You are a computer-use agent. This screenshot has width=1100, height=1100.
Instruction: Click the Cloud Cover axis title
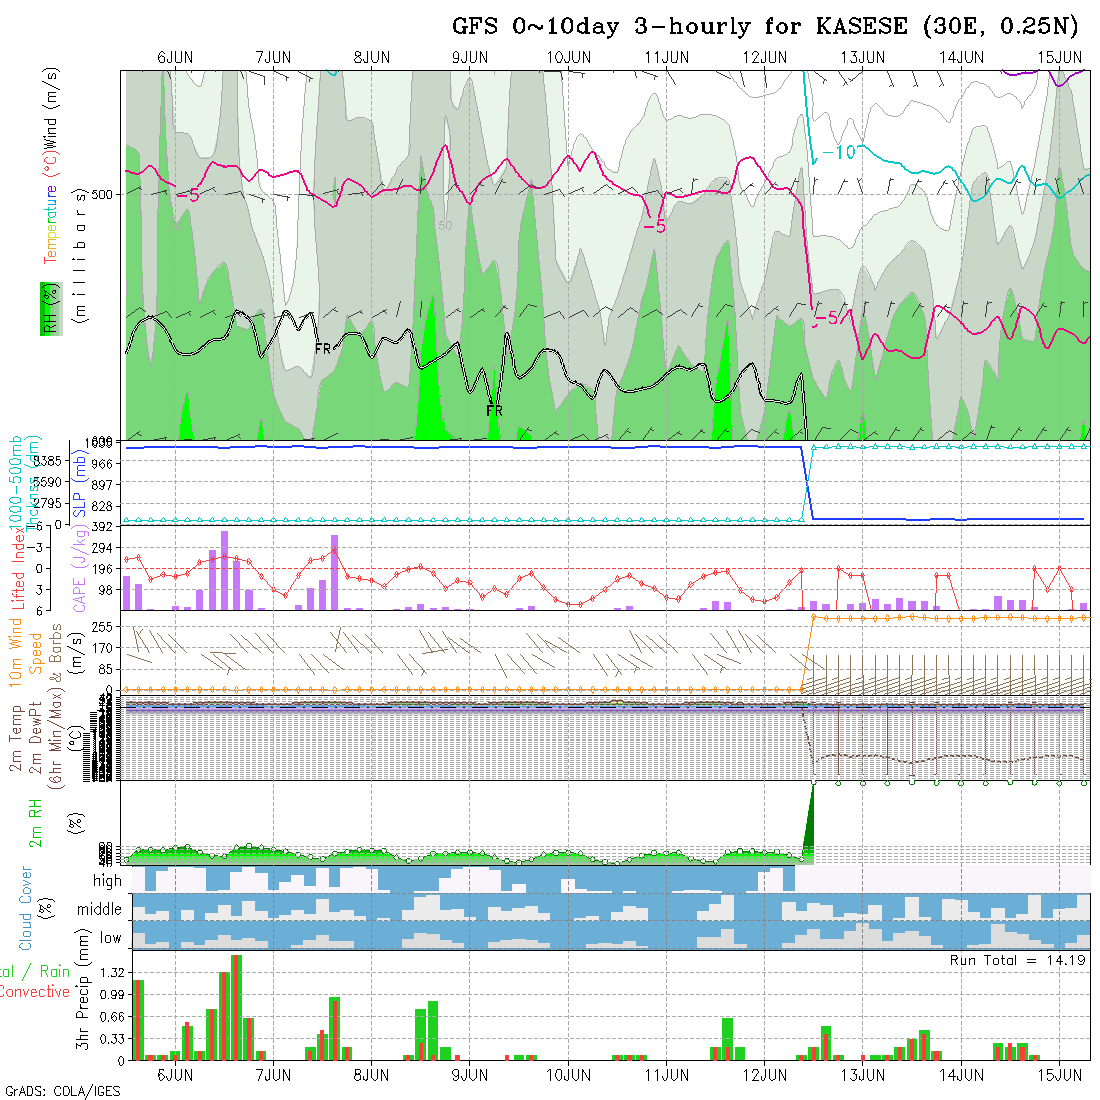[26, 908]
